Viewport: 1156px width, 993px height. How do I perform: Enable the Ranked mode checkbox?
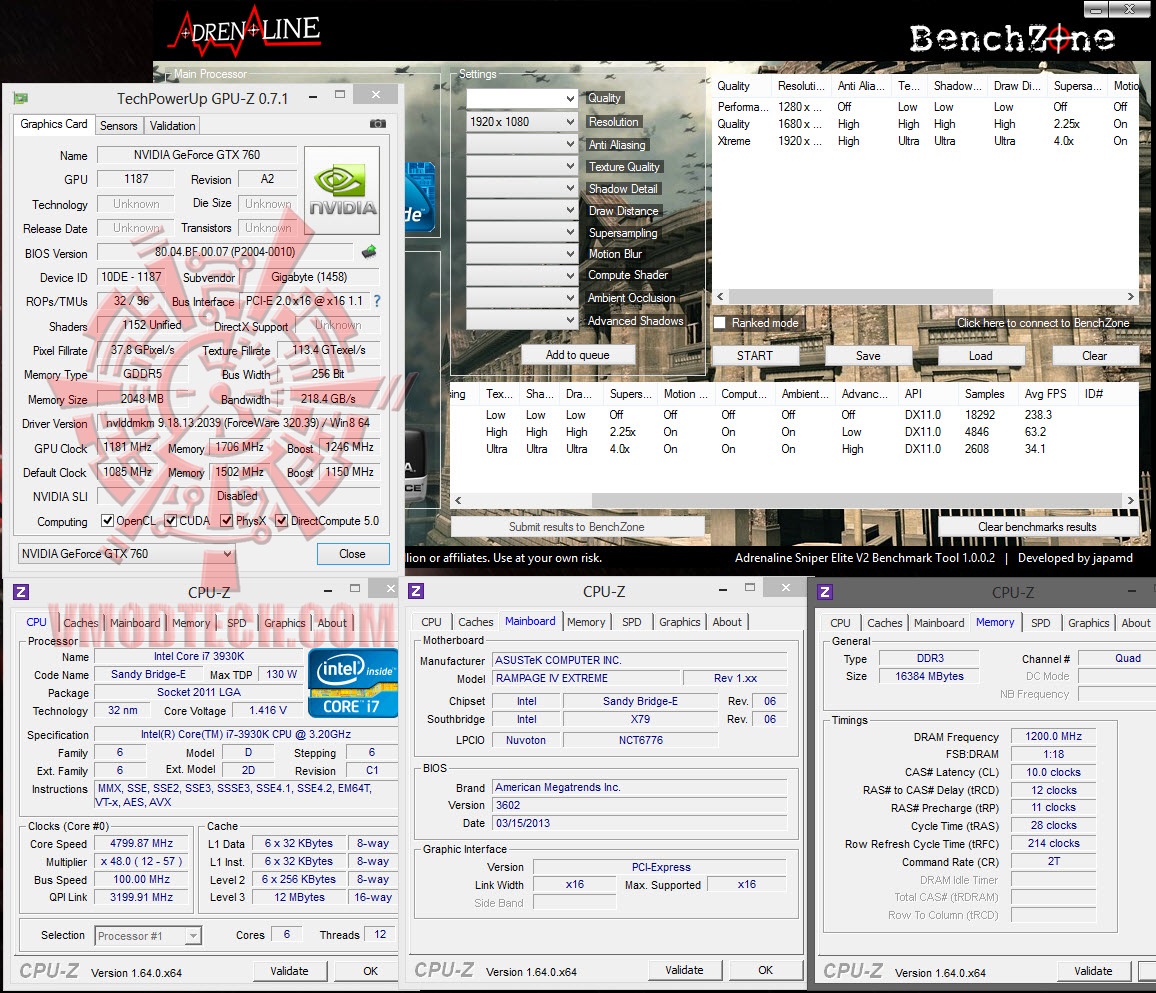pos(721,323)
